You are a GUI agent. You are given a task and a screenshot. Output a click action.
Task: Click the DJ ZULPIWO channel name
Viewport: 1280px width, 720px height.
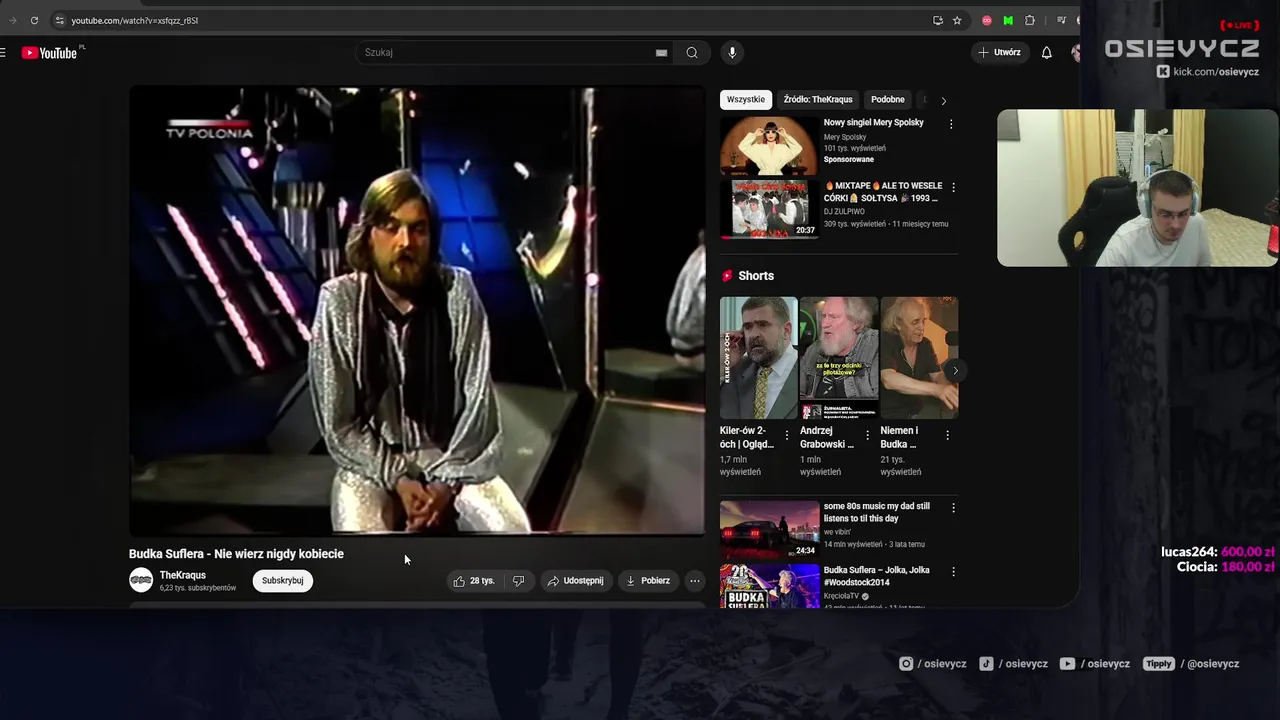(x=844, y=211)
